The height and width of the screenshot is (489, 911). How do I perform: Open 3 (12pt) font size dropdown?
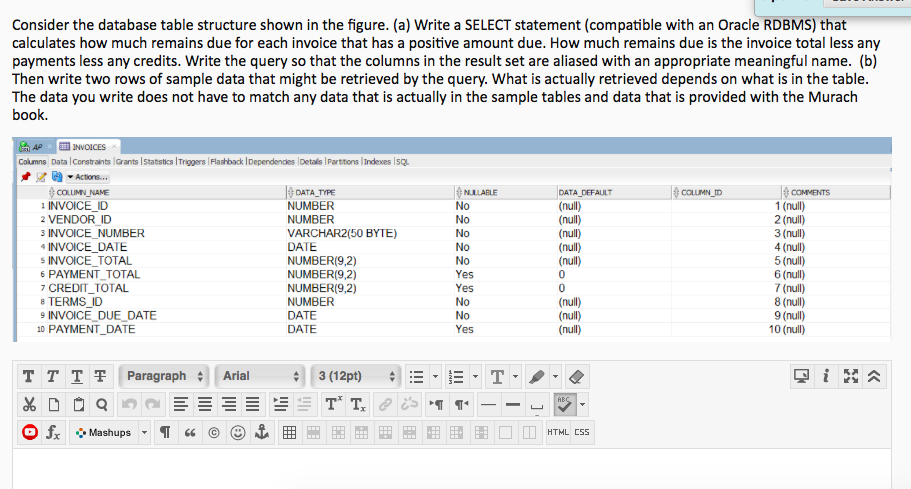pos(356,376)
